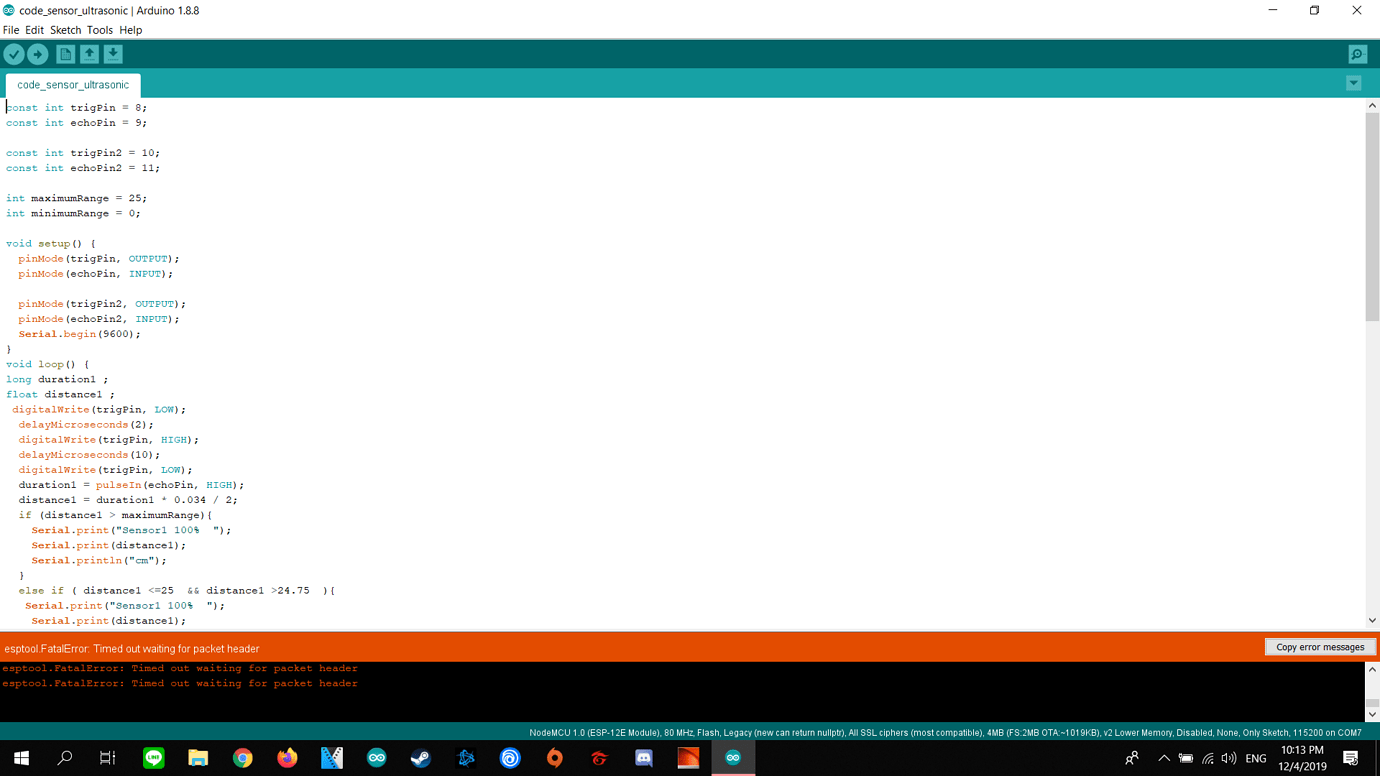
Task: Click the 'void loop() {' line
Action: point(47,364)
